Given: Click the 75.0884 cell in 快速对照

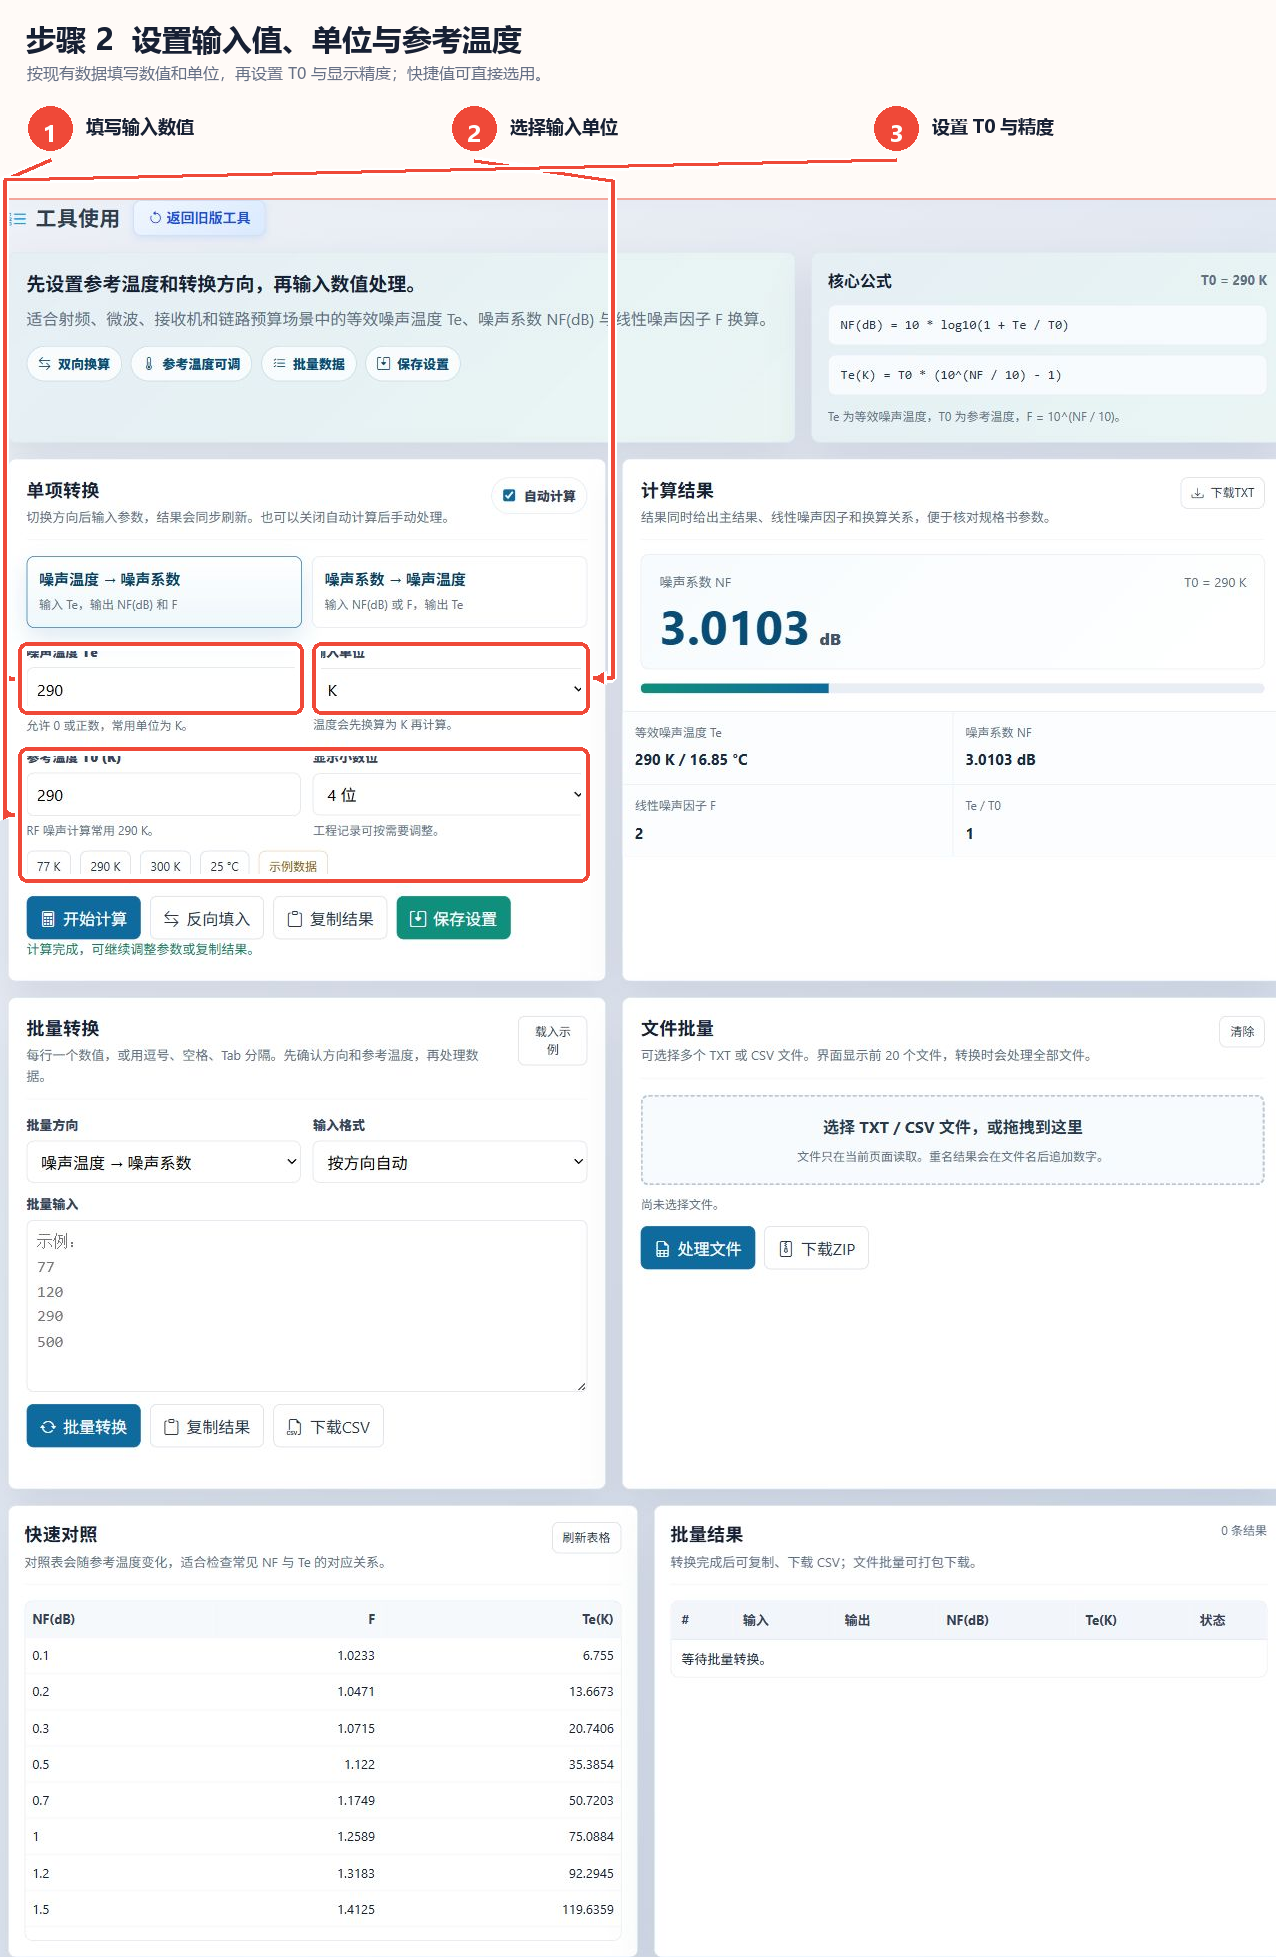Looking at the screenshot, I should [591, 1836].
